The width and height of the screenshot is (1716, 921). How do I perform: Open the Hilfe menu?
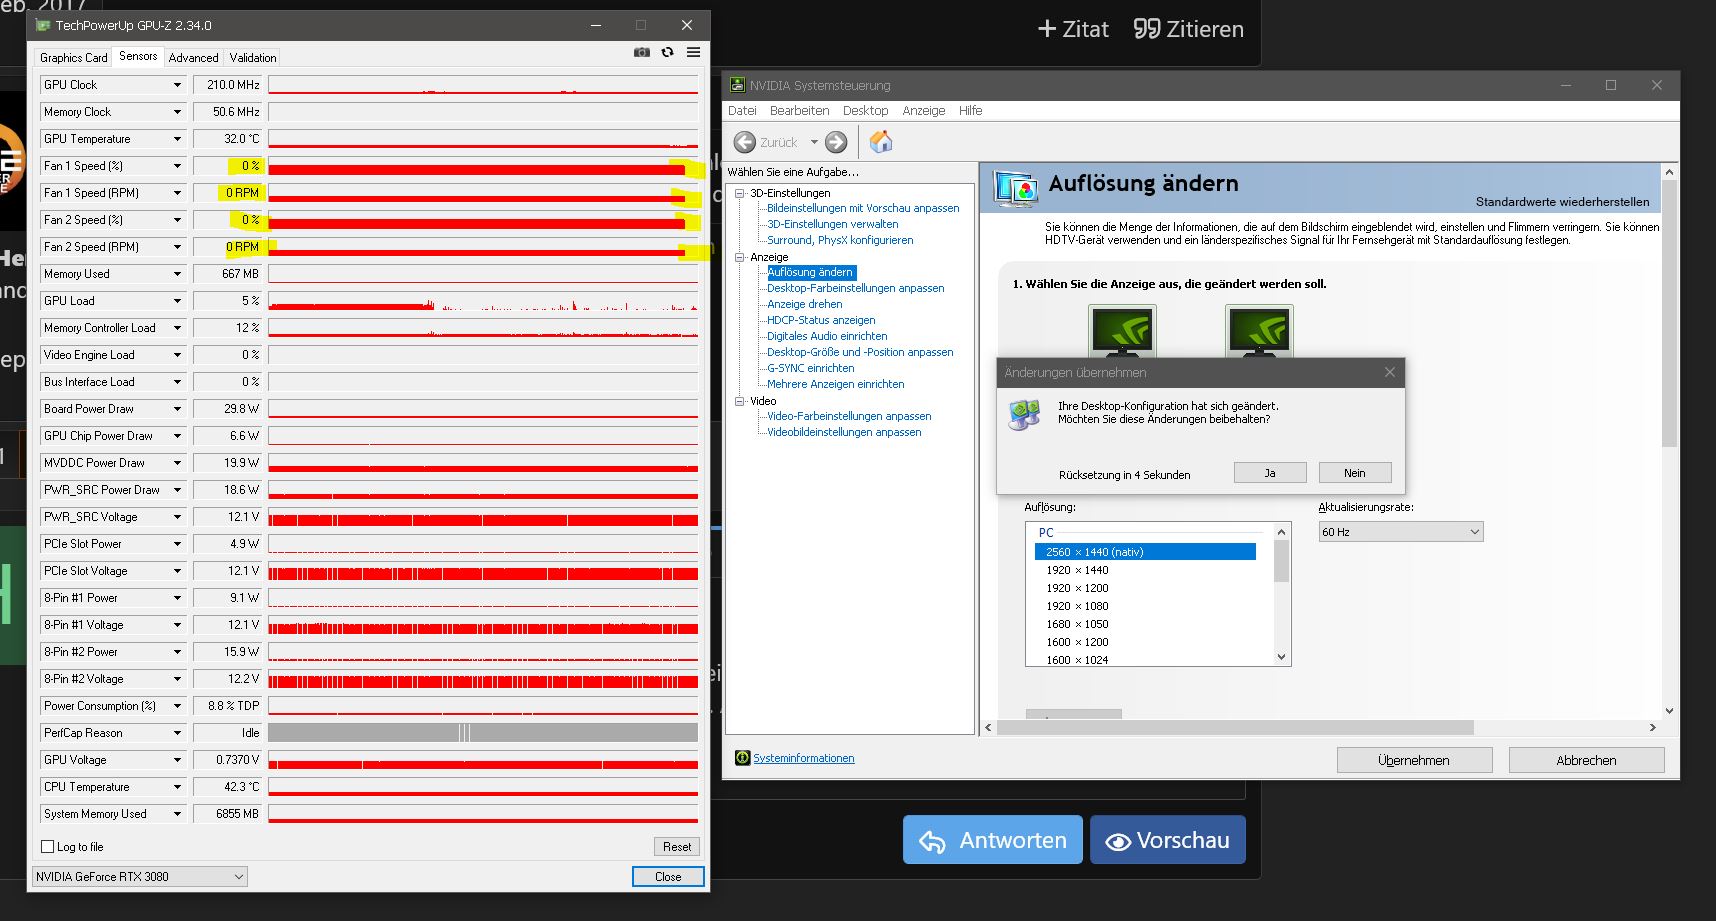point(970,111)
